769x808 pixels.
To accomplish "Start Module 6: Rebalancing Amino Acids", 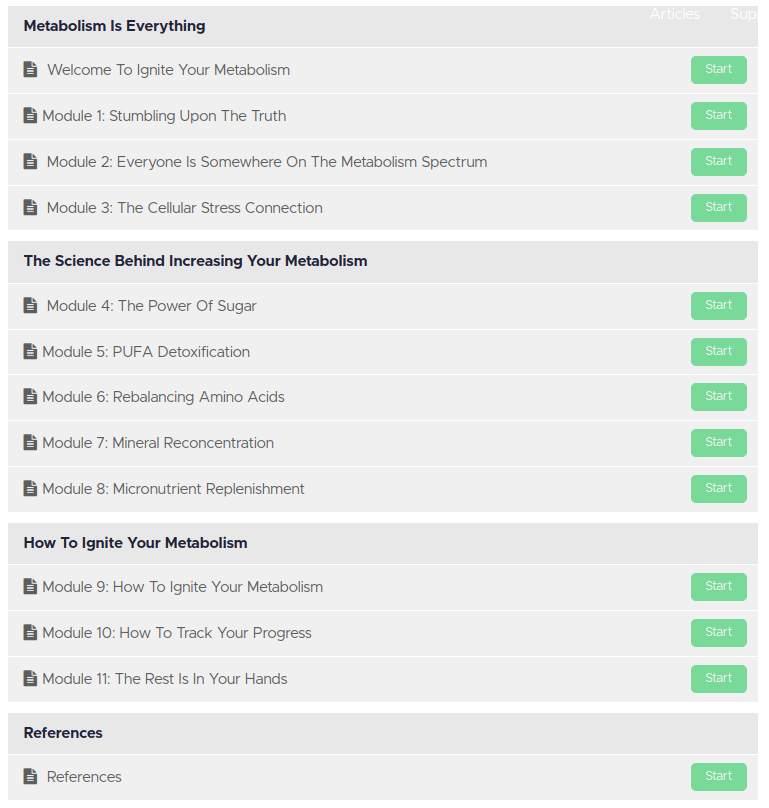I will coord(718,396).
